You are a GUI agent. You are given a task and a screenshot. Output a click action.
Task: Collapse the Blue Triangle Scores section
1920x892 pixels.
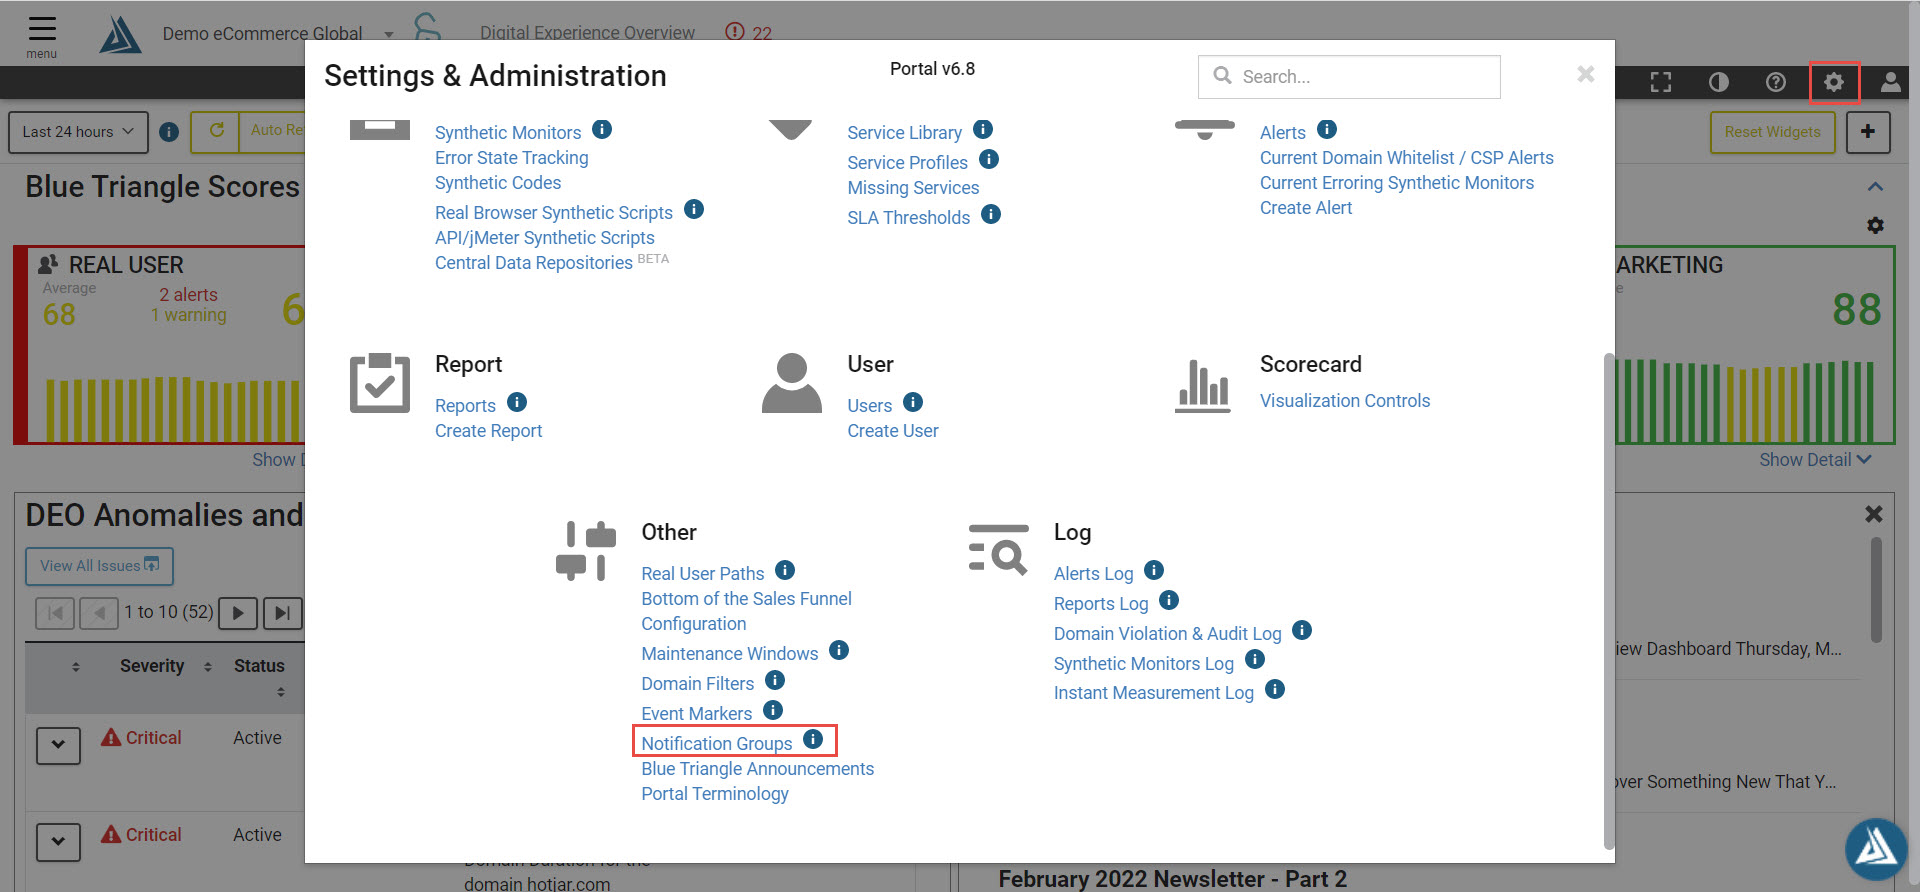pos(1875,187)
